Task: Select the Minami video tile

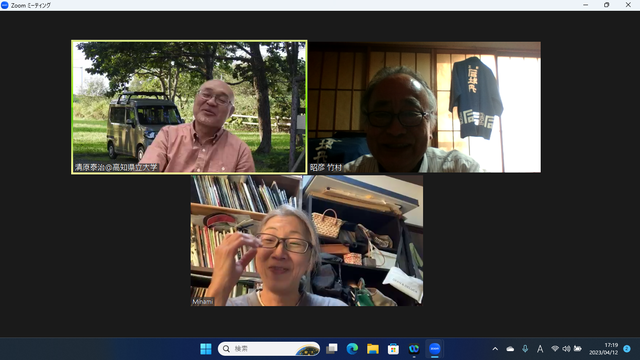Action: [x=307, y=240]
